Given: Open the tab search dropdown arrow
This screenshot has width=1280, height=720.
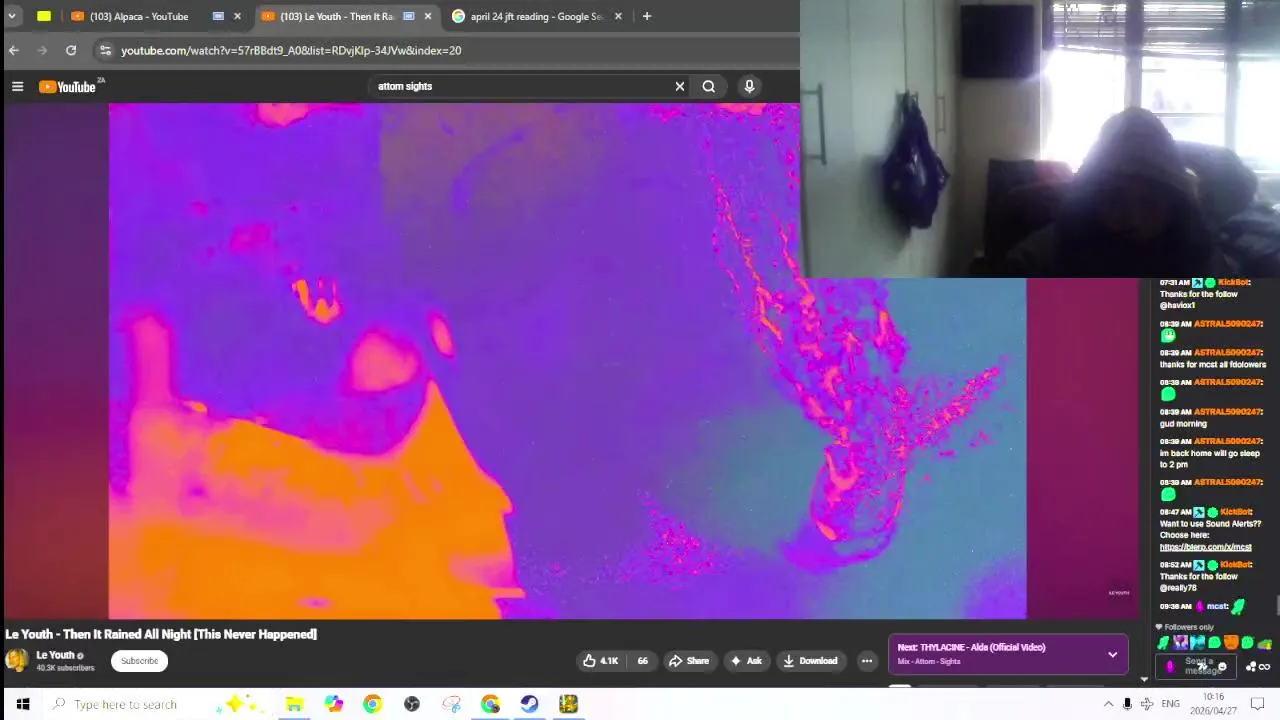Looking at the screenshot, I should [12, 16].
